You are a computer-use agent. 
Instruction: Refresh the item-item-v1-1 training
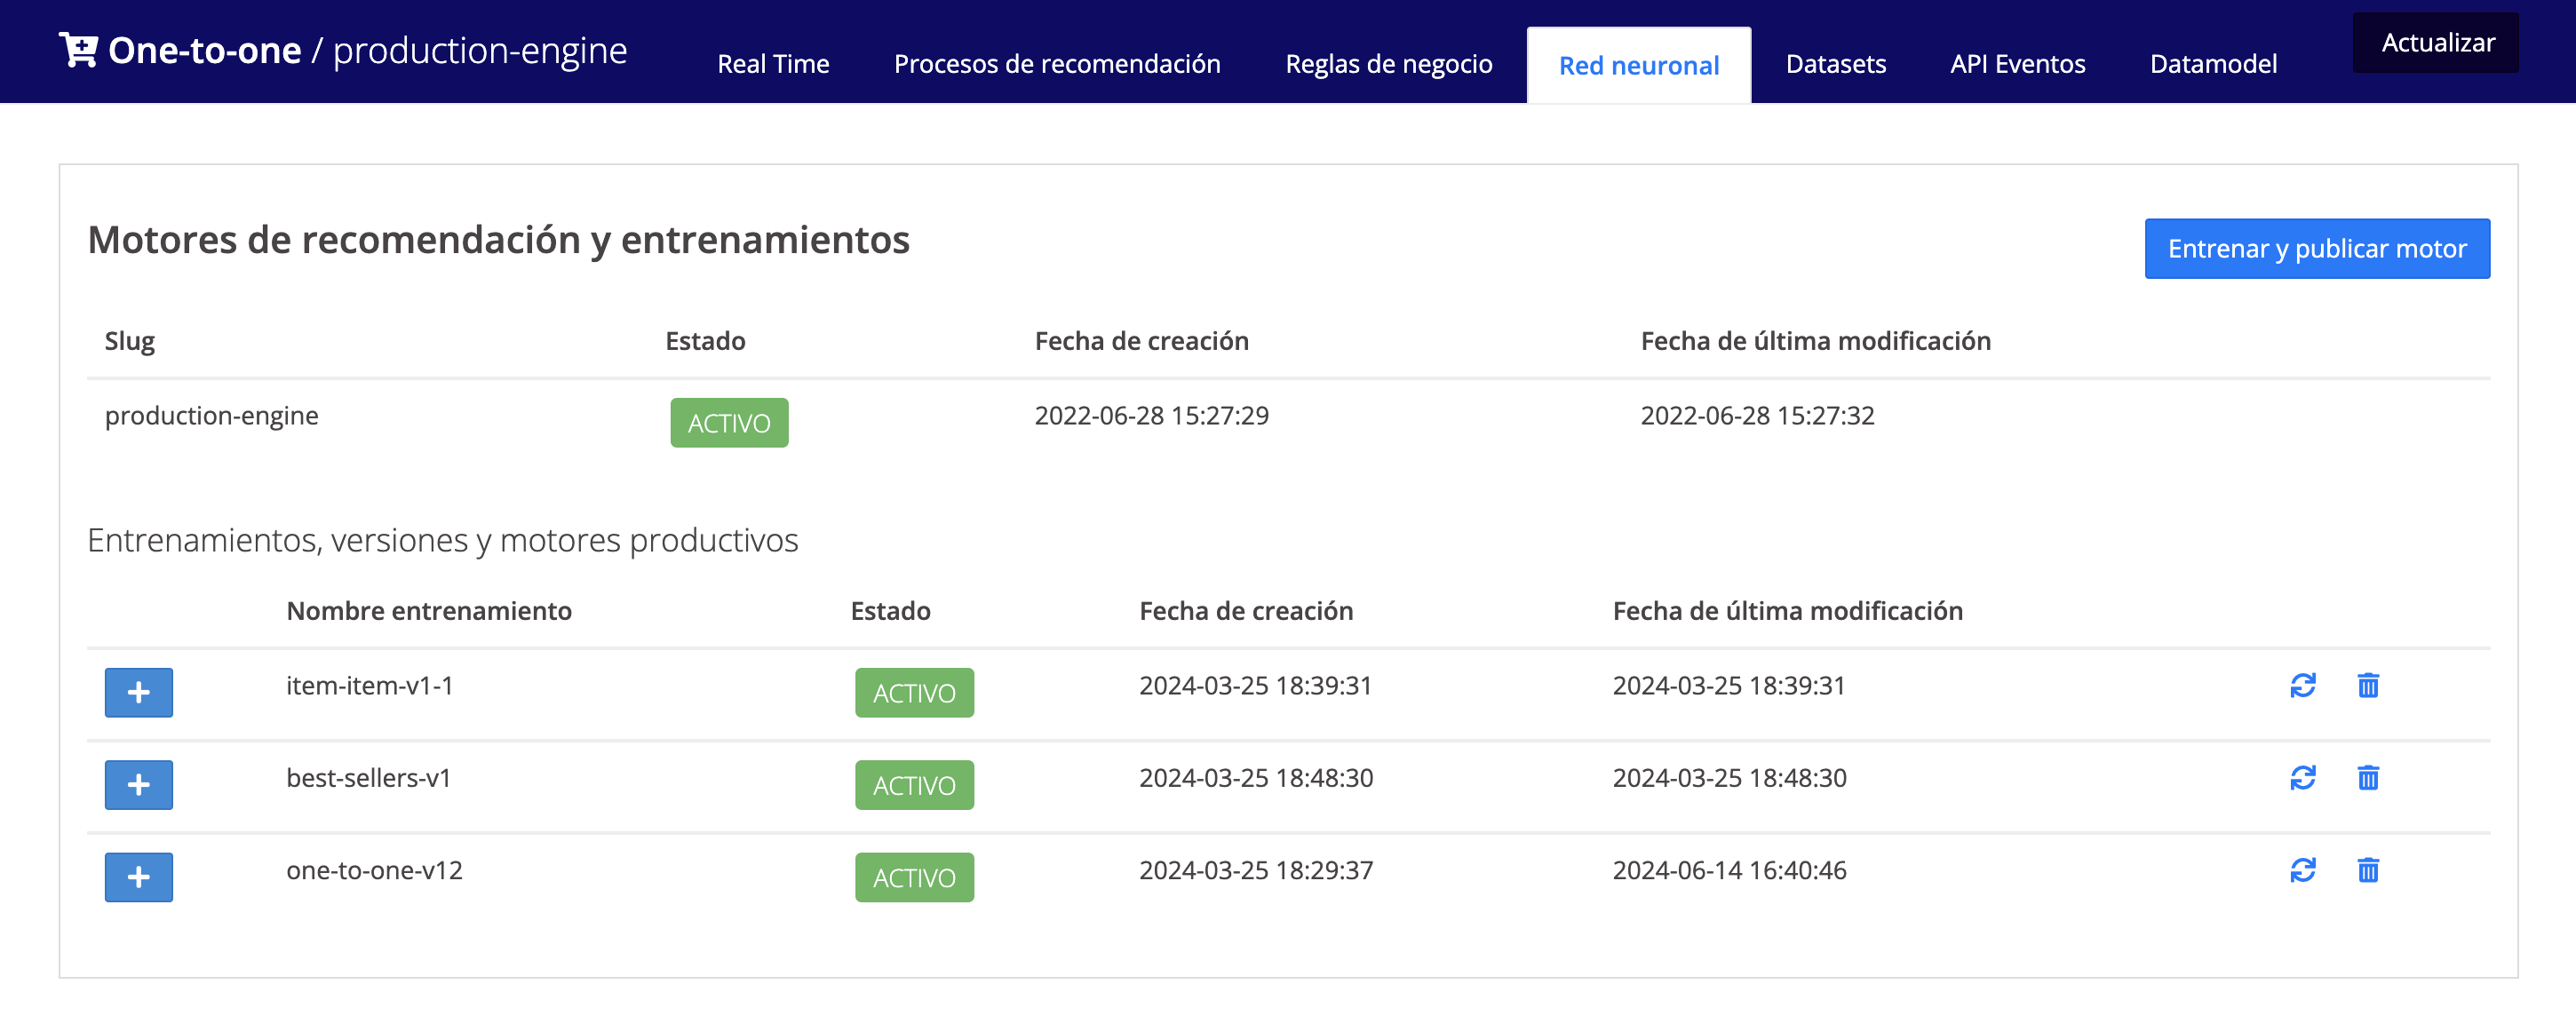2302,685
